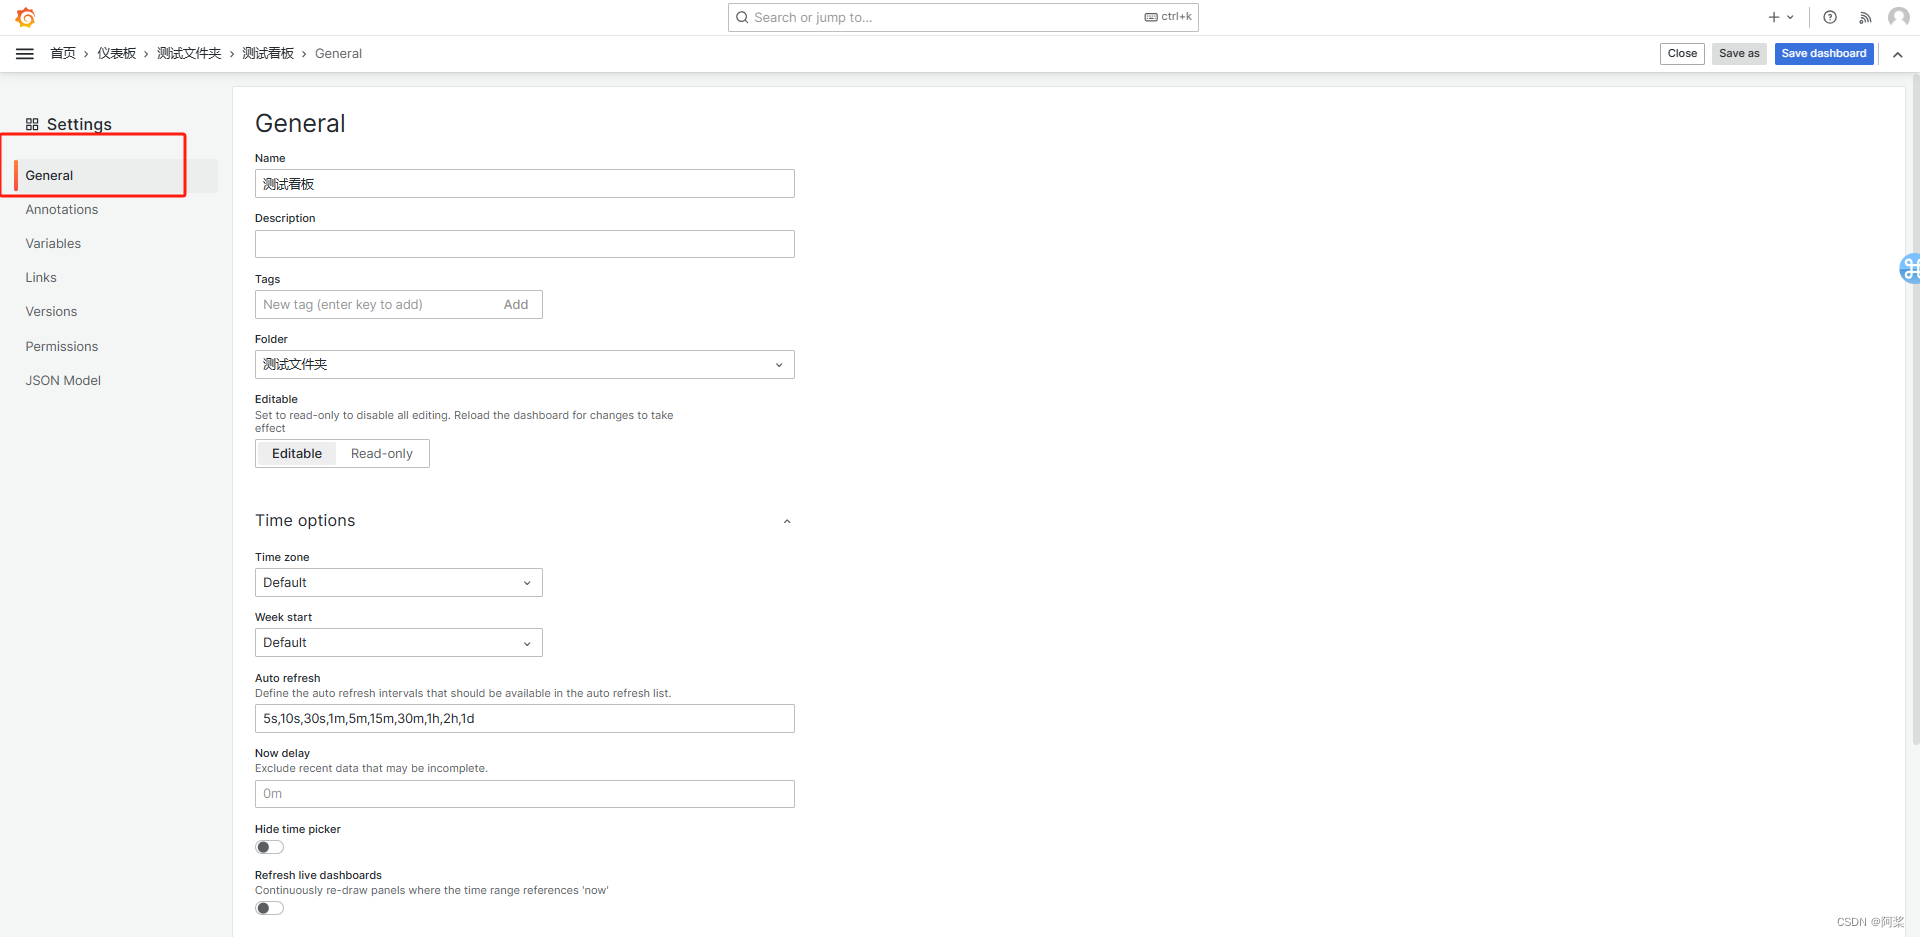Open the Variables settings tab
1920x937 pixels.
[x=53, y=244]
